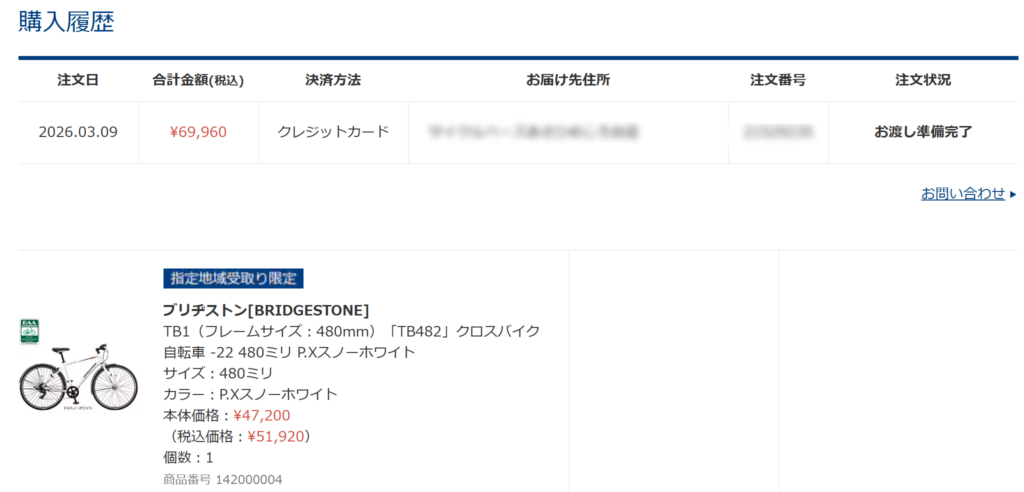Select the 注文状況 column header

coord(923,80)
